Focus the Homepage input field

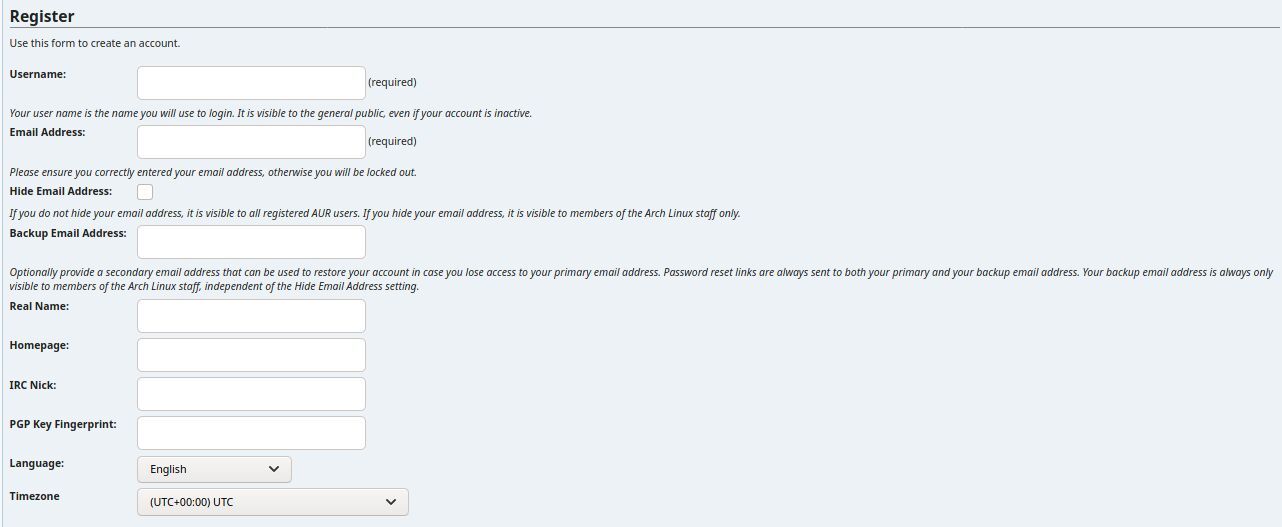pos(251,355)
